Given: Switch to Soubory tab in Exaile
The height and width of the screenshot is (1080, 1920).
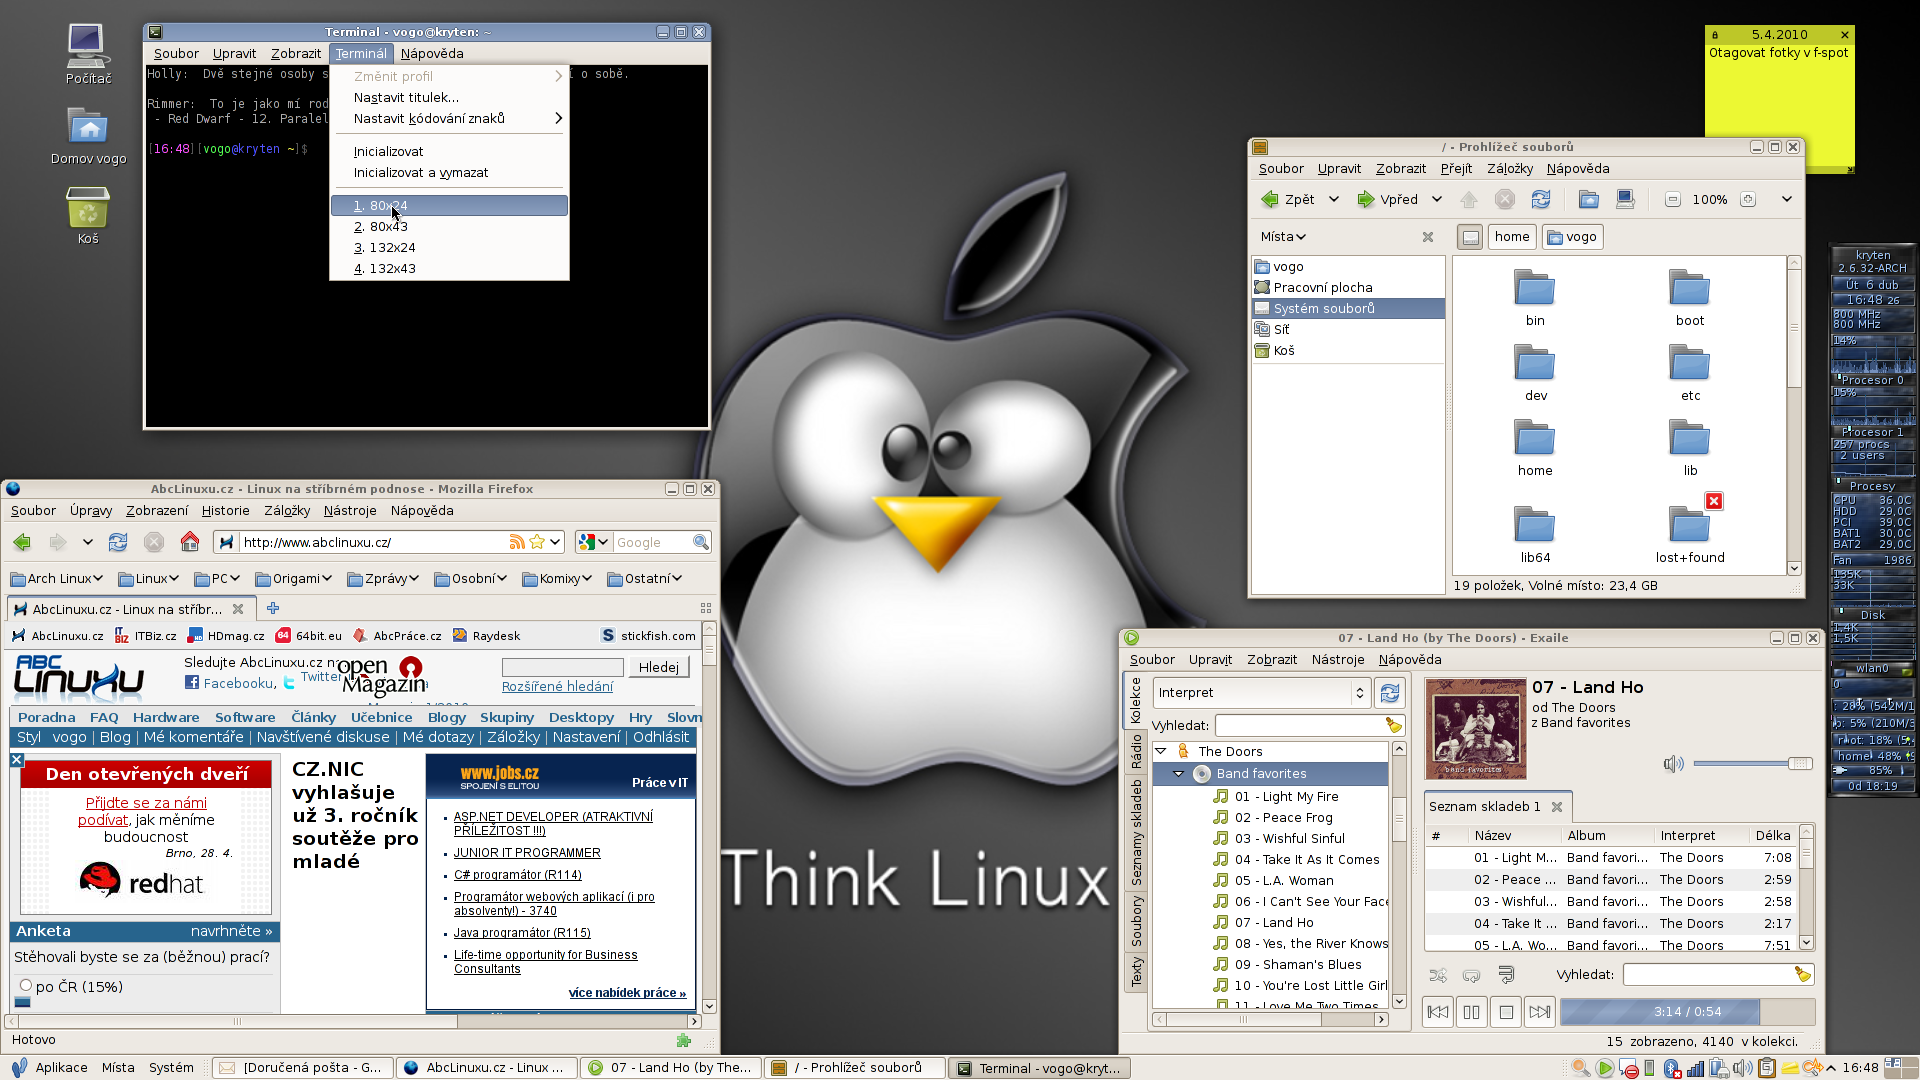Looking at the screenshot, I should (x=1136, y=921).
